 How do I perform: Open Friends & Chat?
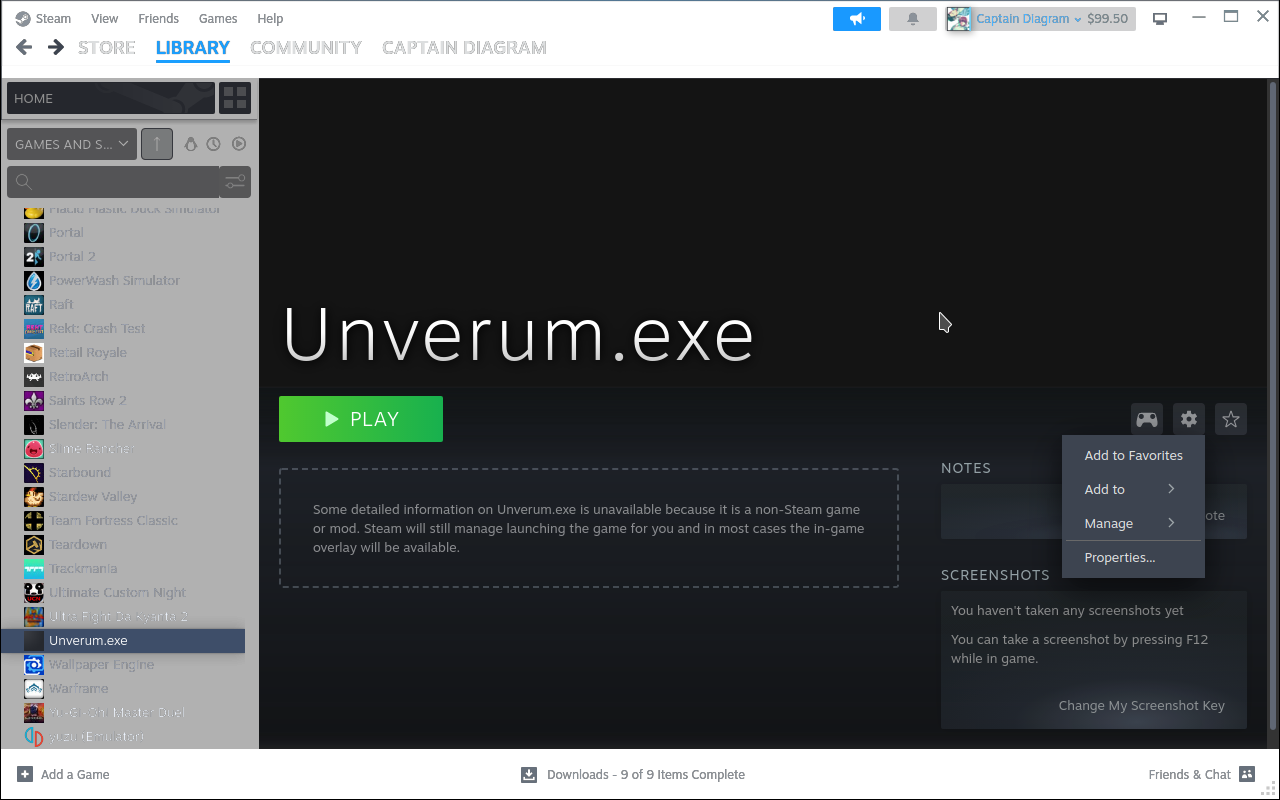[x=1202, y=774]
